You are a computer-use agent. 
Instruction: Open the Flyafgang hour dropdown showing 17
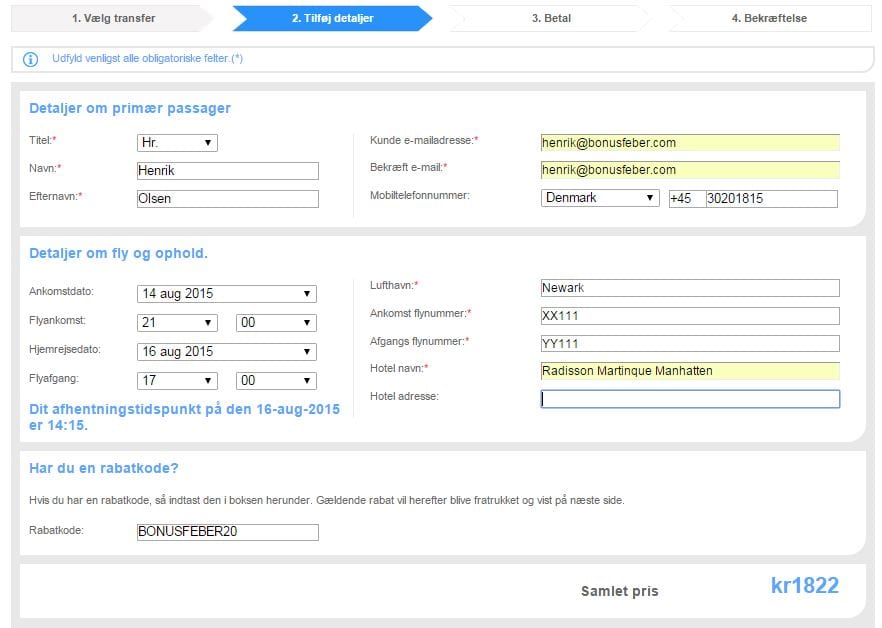(x=177, y=381)
